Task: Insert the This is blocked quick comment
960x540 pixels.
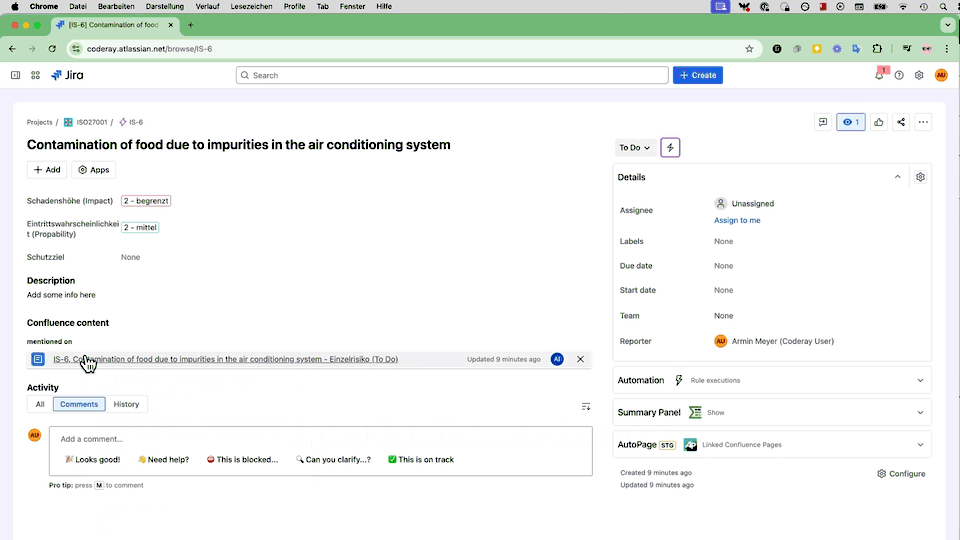Action: (x=242, y=459)
